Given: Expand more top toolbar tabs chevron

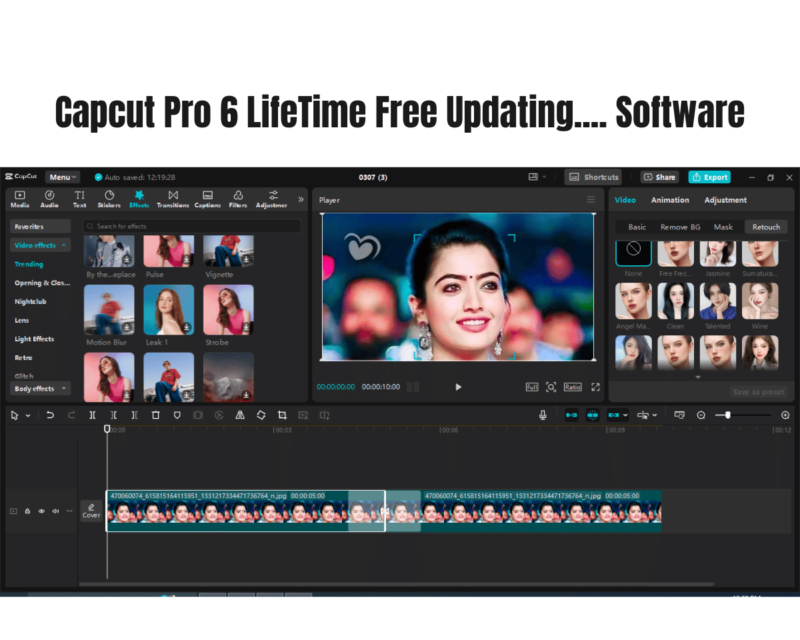Looking at the screenshot, I should pyautogui.click(x=301, y=199).
